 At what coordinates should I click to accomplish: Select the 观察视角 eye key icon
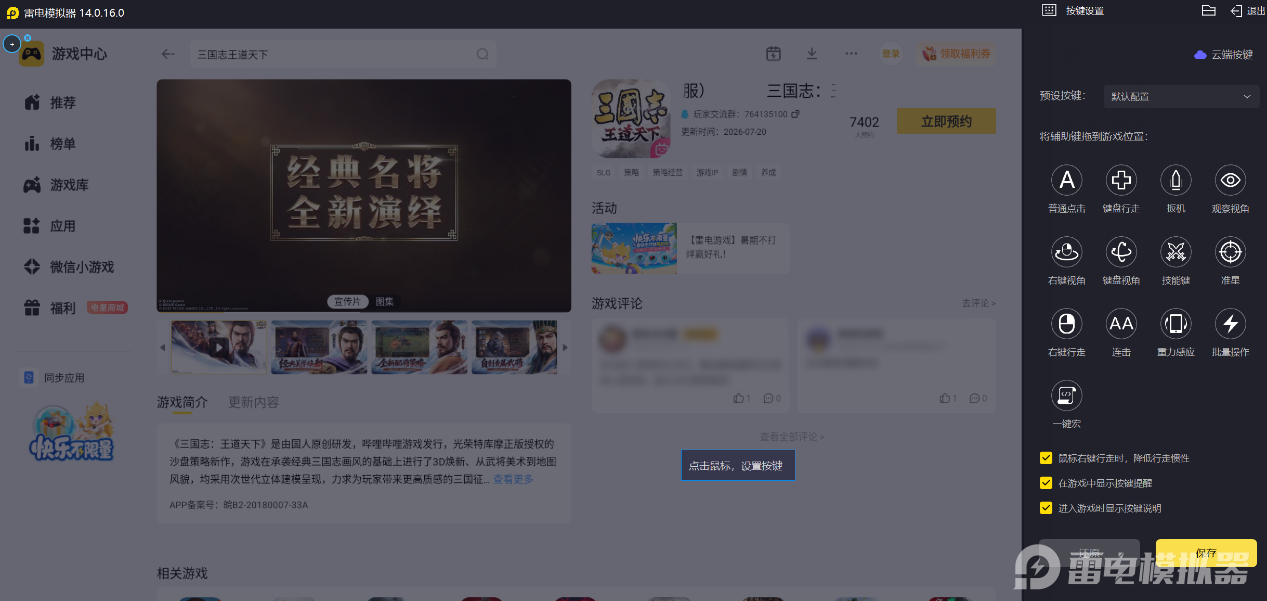(1230, 180)
